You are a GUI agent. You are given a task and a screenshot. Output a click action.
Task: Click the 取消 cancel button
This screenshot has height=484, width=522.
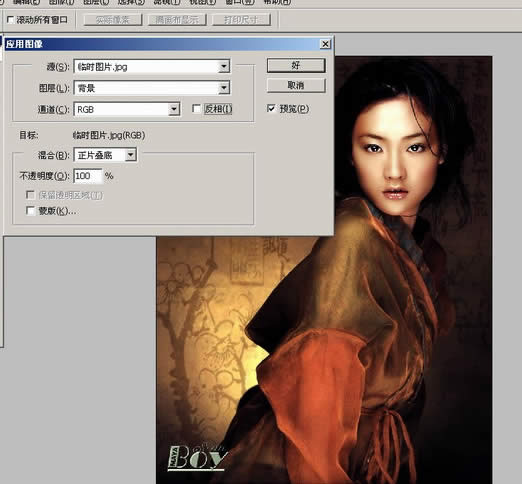pyautogui.click(x=296, y=86)
